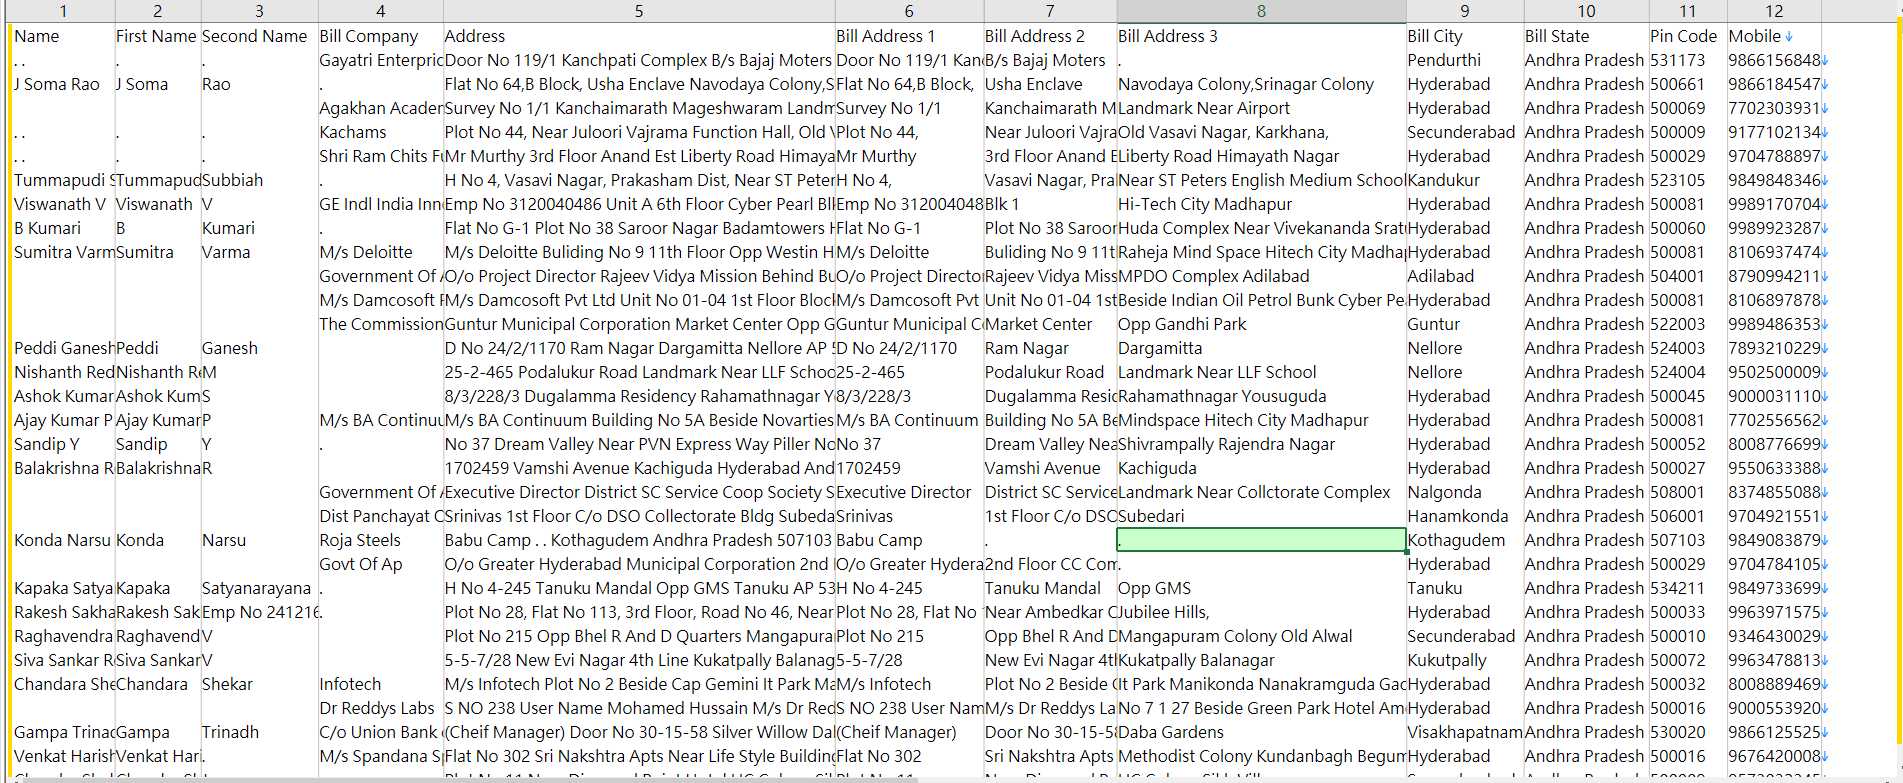Select the 'Roja Steels' company cell
The width and height of the screenshot is (1903, 783).
380,540
